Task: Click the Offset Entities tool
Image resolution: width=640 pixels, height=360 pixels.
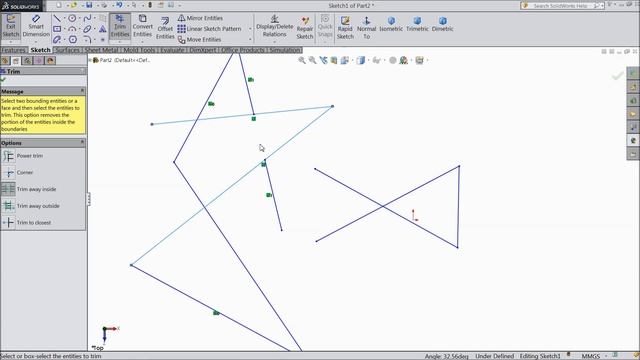Action: coord(165,28)
